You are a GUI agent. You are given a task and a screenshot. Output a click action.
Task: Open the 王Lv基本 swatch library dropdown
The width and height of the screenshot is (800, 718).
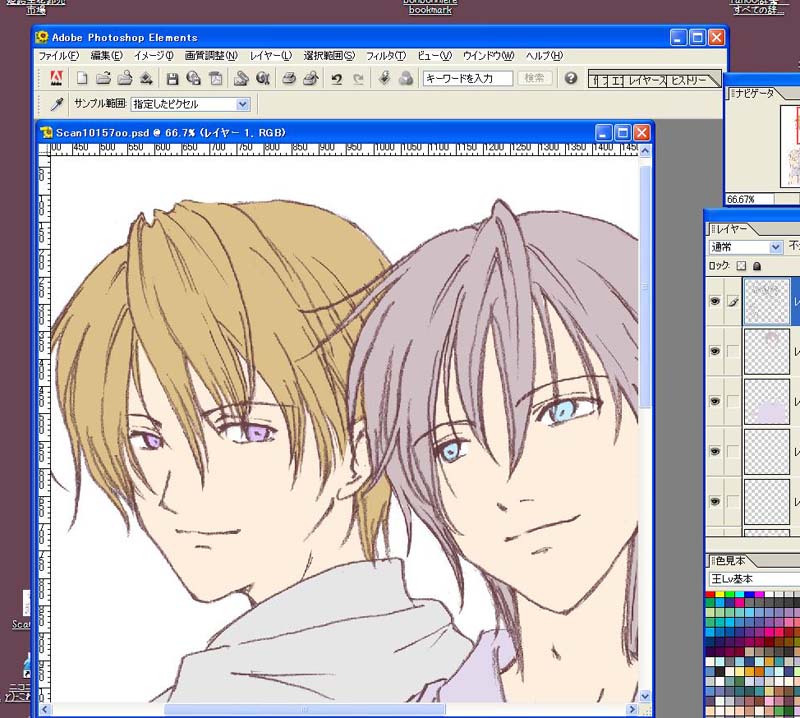[x=754, y=579]
